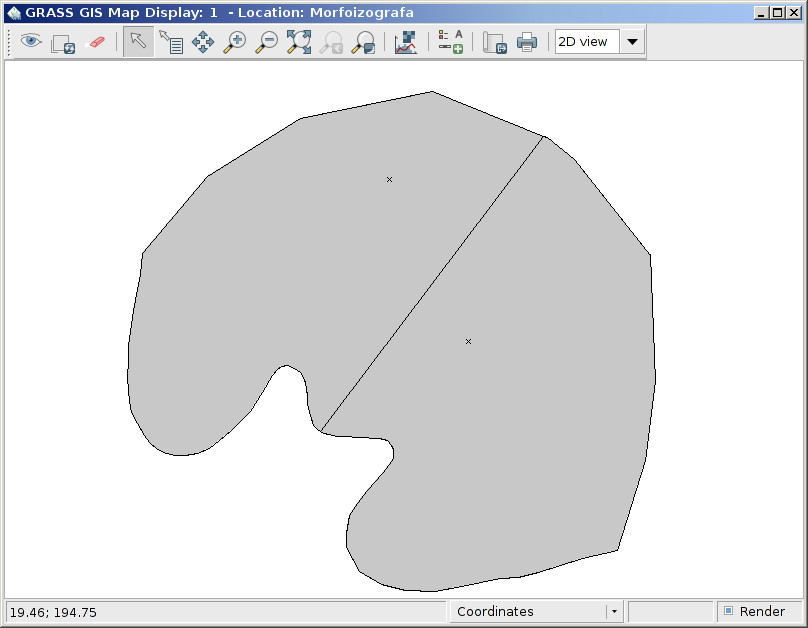Activate the map query tool
Viewport: 808px width, 628px height.
[170, 41]
